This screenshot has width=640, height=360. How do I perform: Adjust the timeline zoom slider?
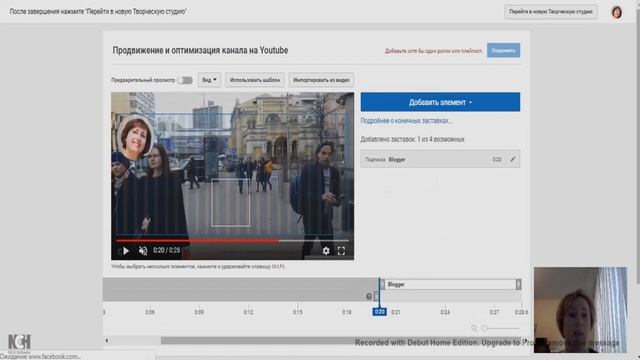point(484,328)
